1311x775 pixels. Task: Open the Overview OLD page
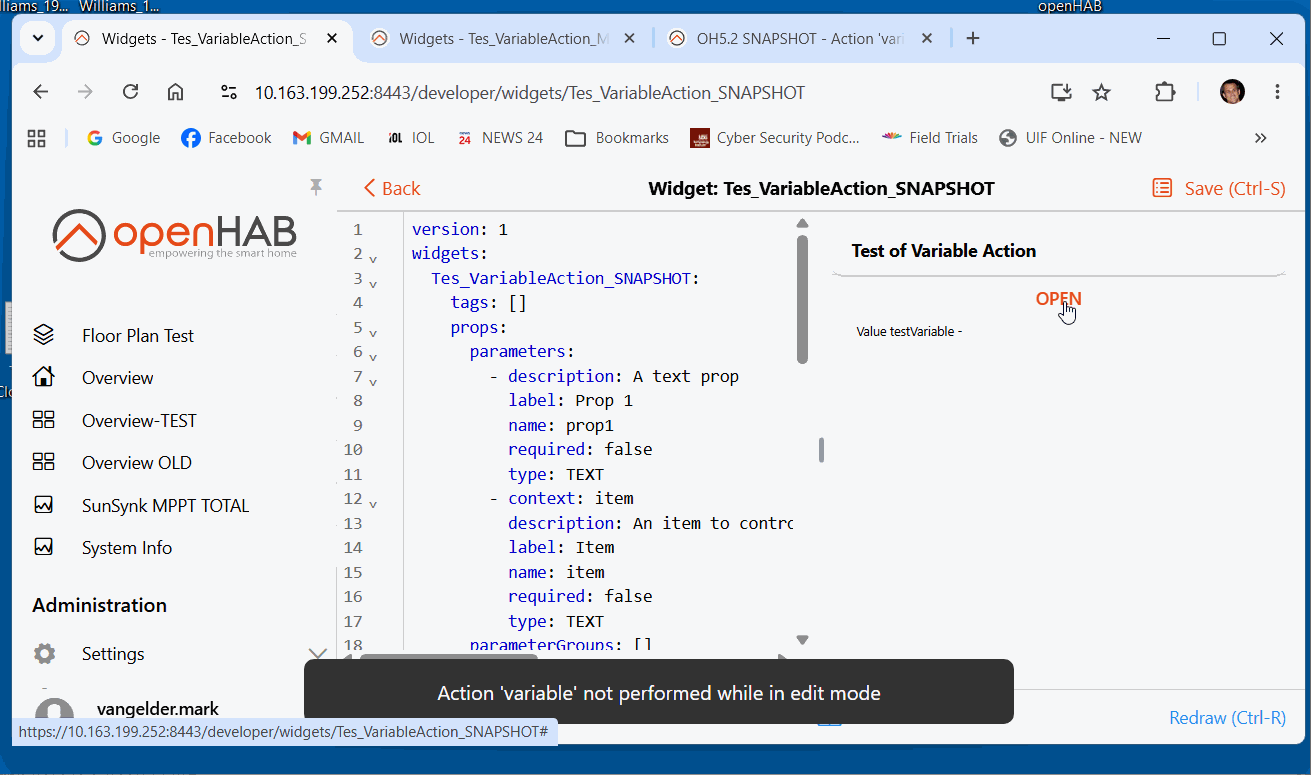click(137, 463)
